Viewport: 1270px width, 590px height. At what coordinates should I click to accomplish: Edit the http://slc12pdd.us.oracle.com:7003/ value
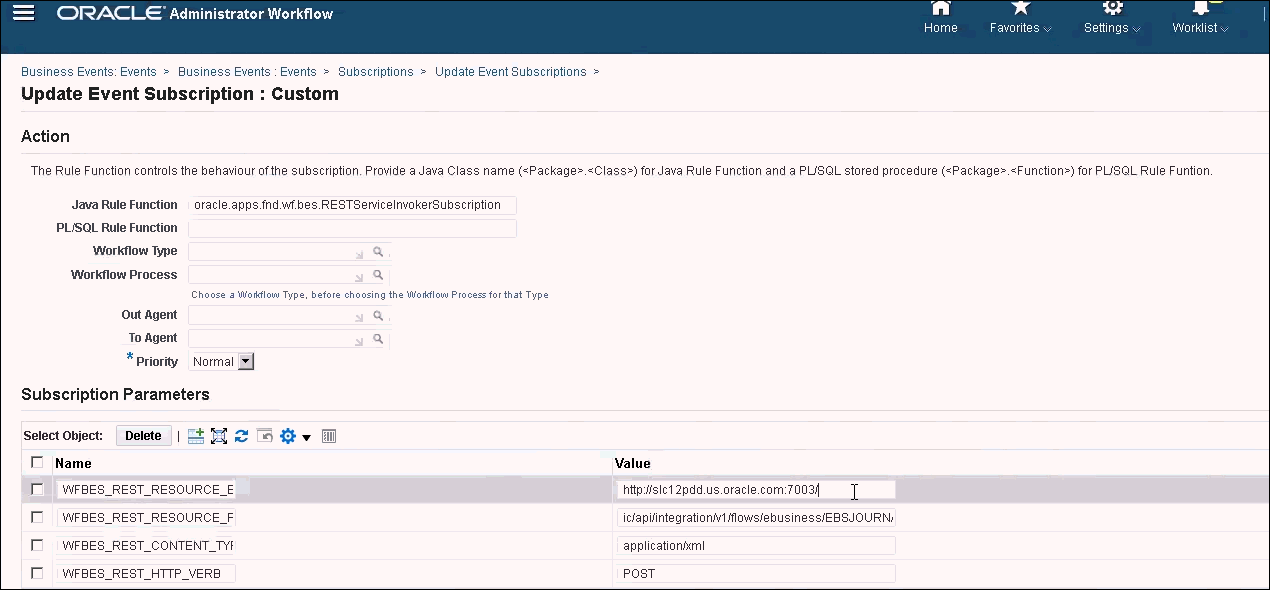(x=756, y=490)
